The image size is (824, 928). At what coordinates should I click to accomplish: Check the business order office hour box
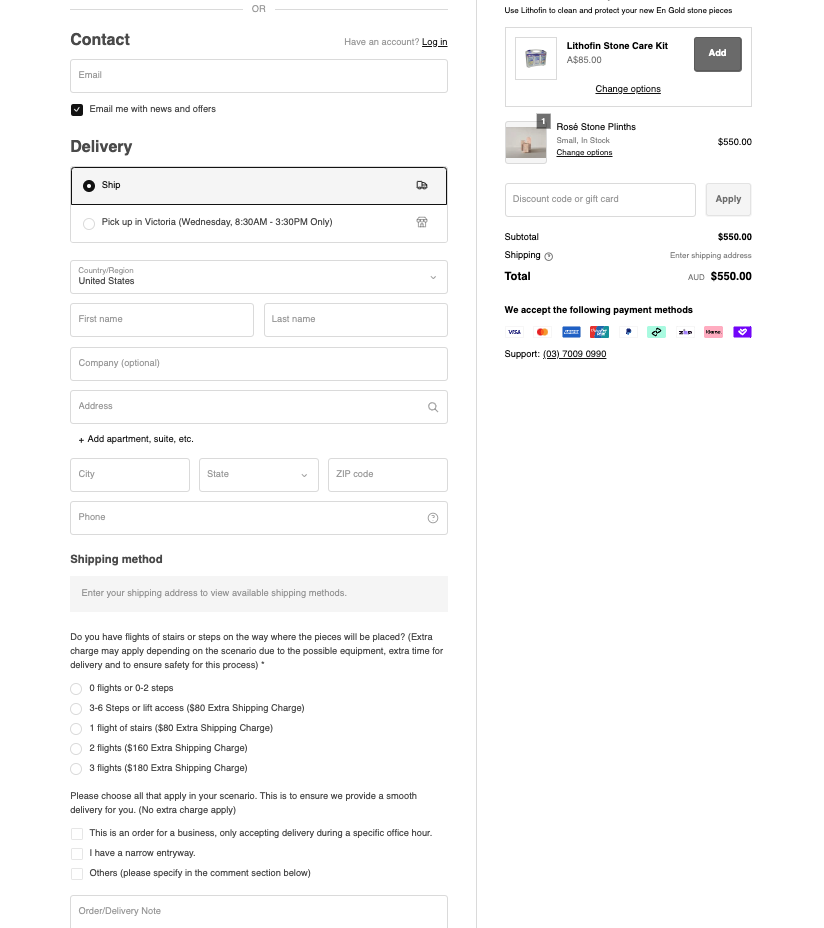(77, 834)
